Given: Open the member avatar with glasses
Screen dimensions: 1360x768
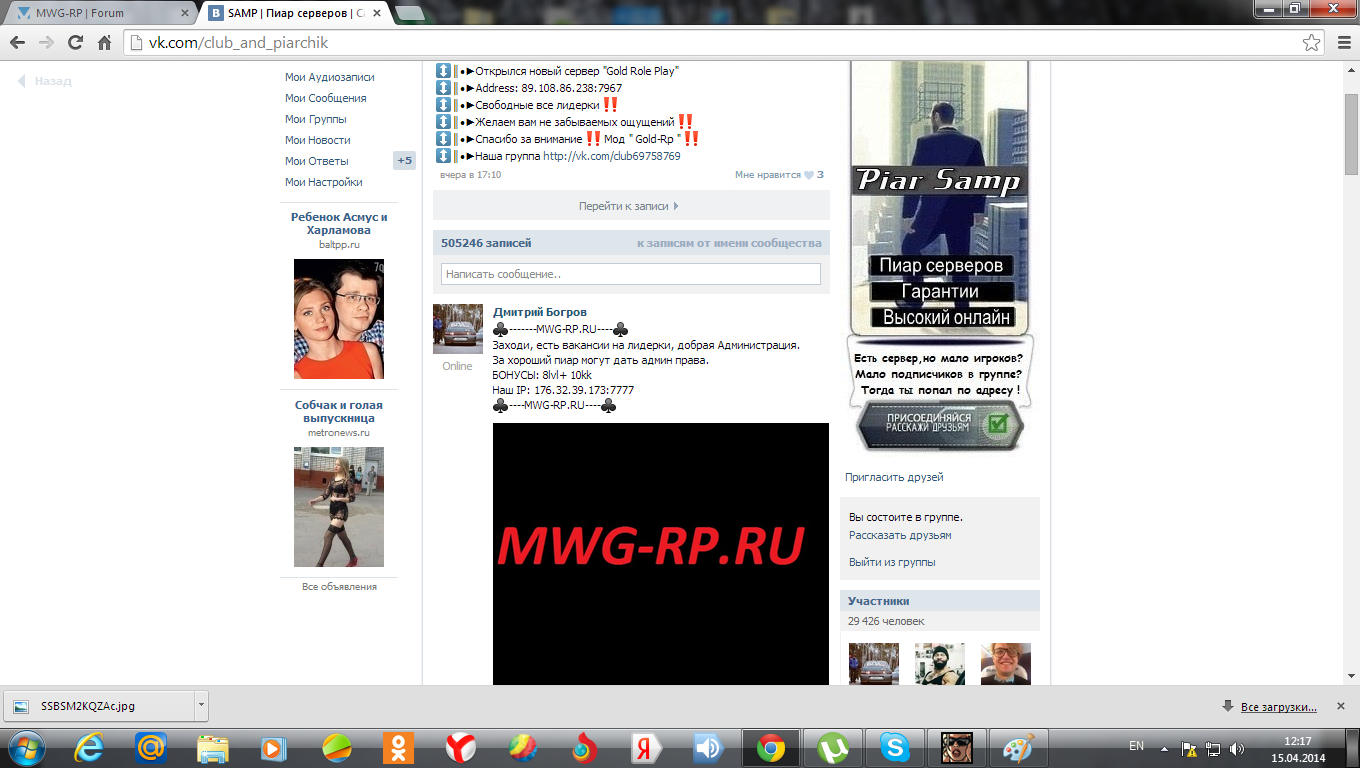Looking at the screenshot, I should pyautogui.click(x=1005, y=664).
